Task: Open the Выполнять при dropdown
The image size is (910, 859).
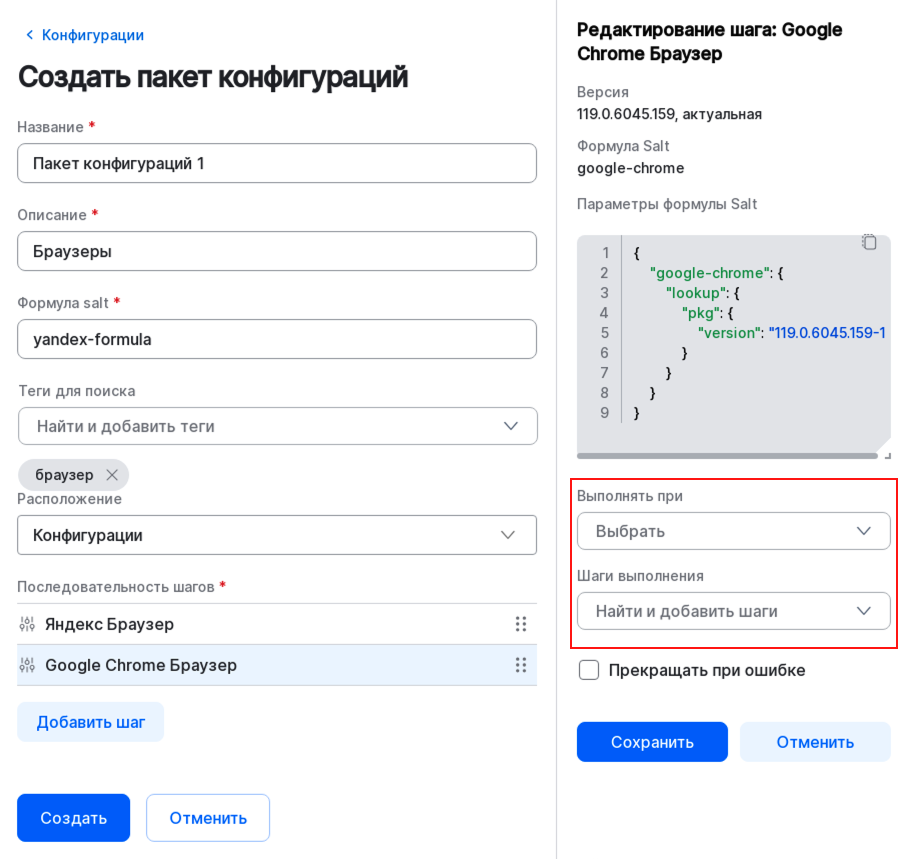Action: [x=733, y=531]
